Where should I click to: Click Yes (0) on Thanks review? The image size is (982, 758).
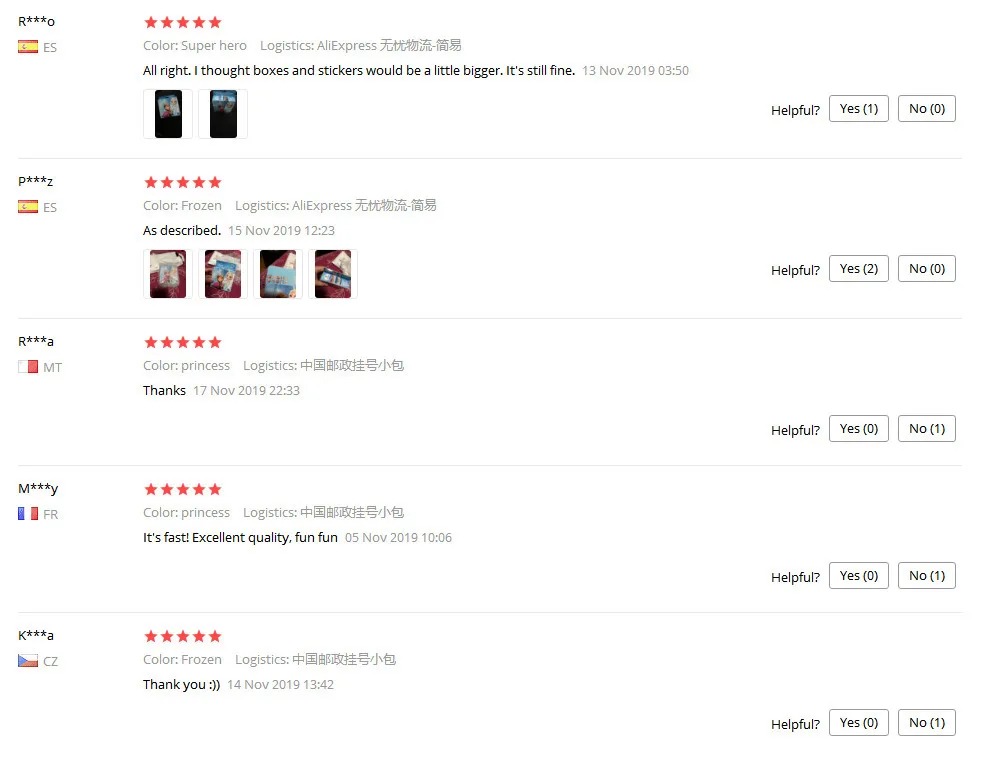click(x=859, y=428)
